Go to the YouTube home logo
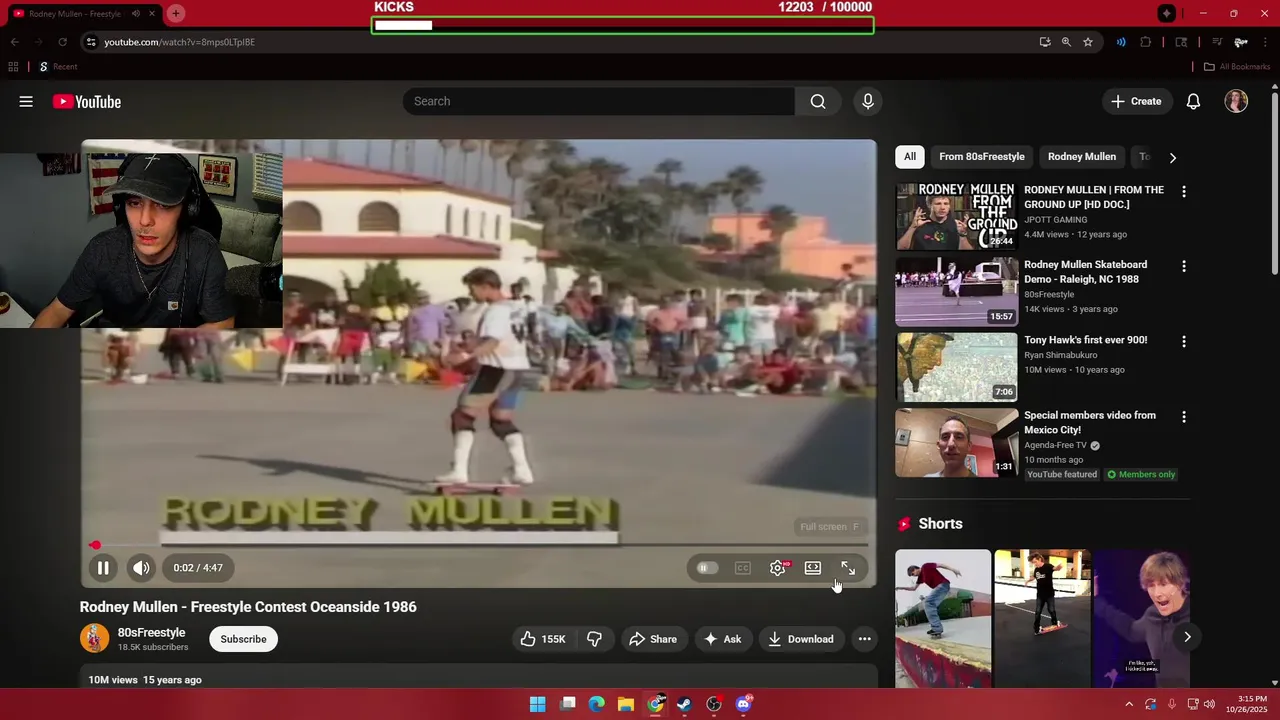The image size is (1280, 720). pyautogui.click(x=87, y=101)
